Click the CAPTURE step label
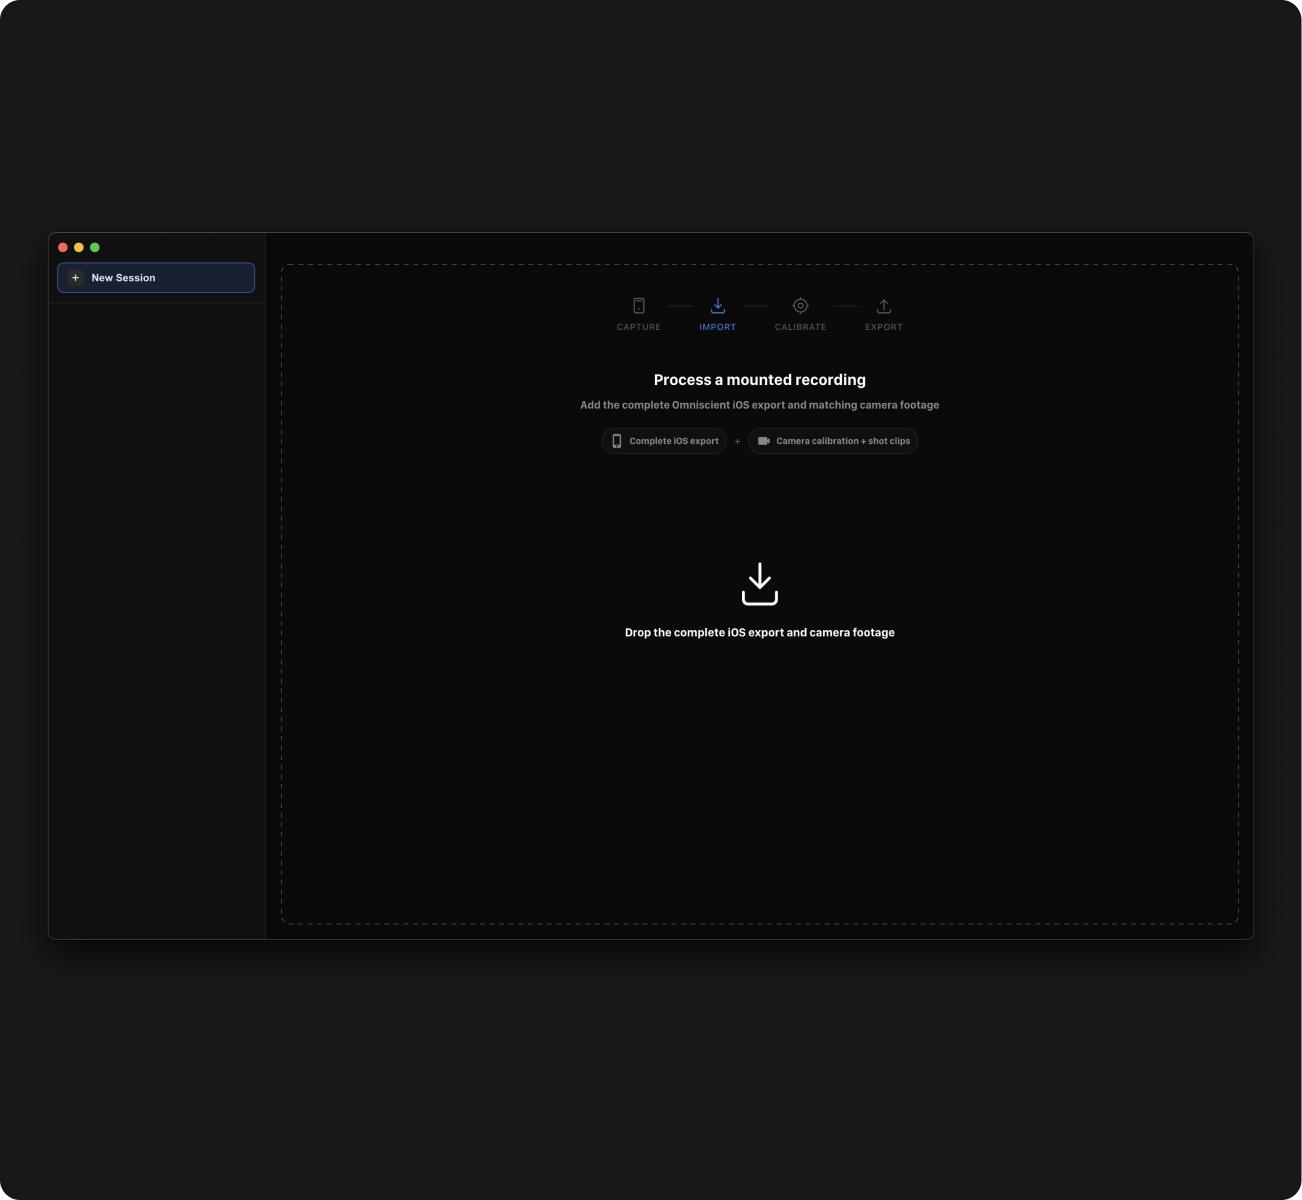The height and width of the screenshot is (1200, 1302). tap(639, 327)
